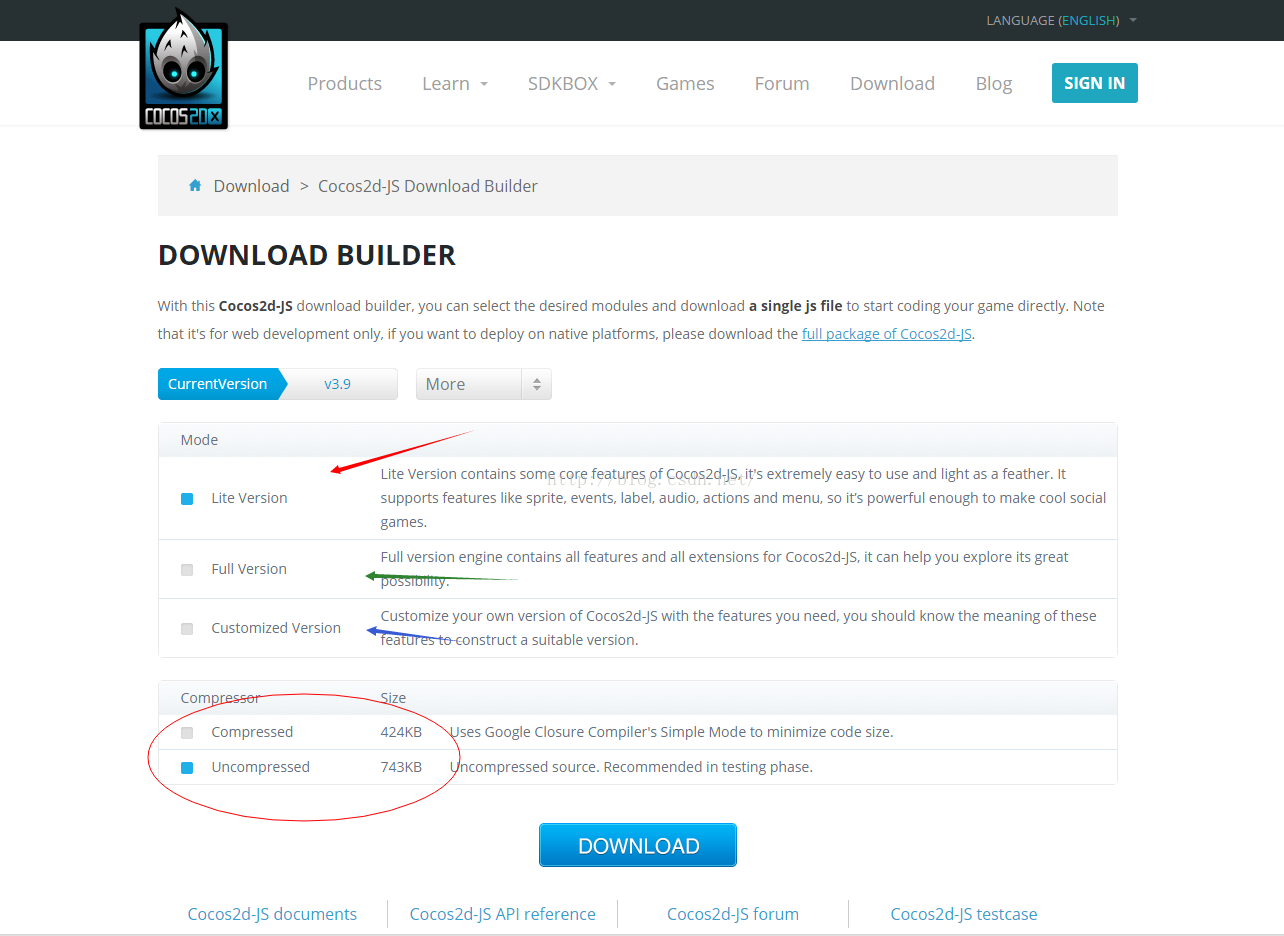Open the More versions dropdown
Screen dimensions: 1284x936
[x=484, y=384]
